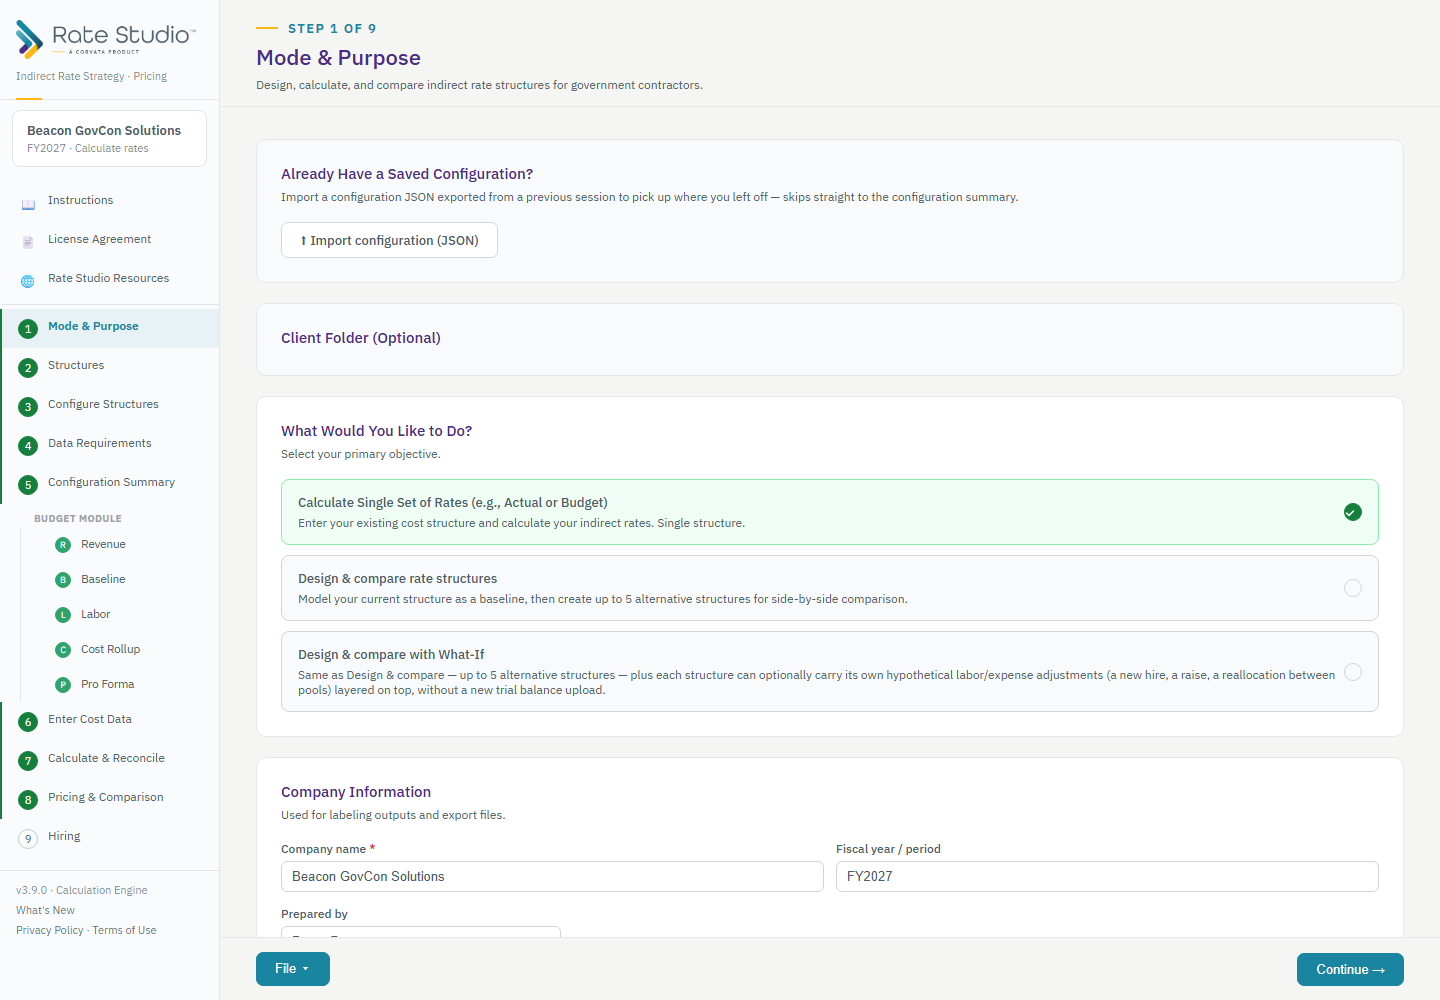Viewport: 1440px width, 1000px height.
Task: Click the Cost Rollup budget module label
Action: [110, 650]
